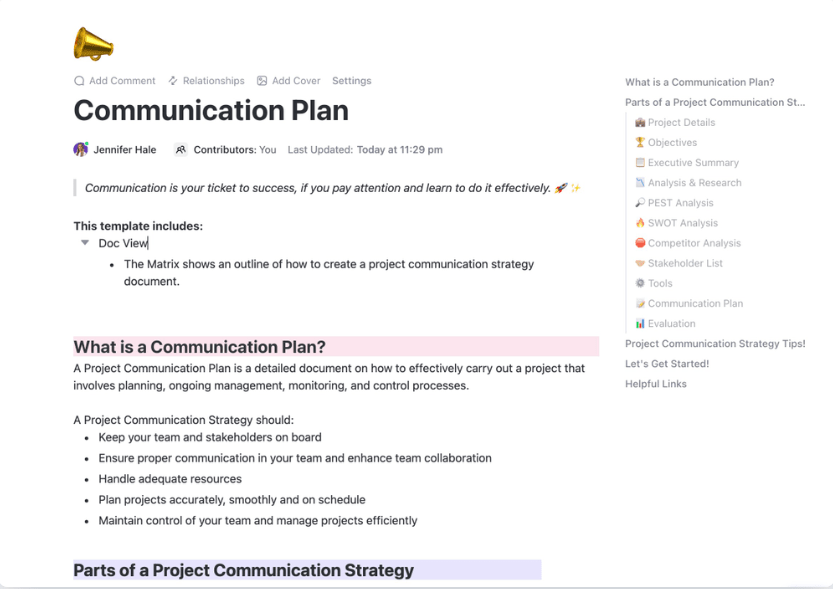Go to Project Communication Strategy Tips! section
The image size is (833, 589).
pos(715,344)
